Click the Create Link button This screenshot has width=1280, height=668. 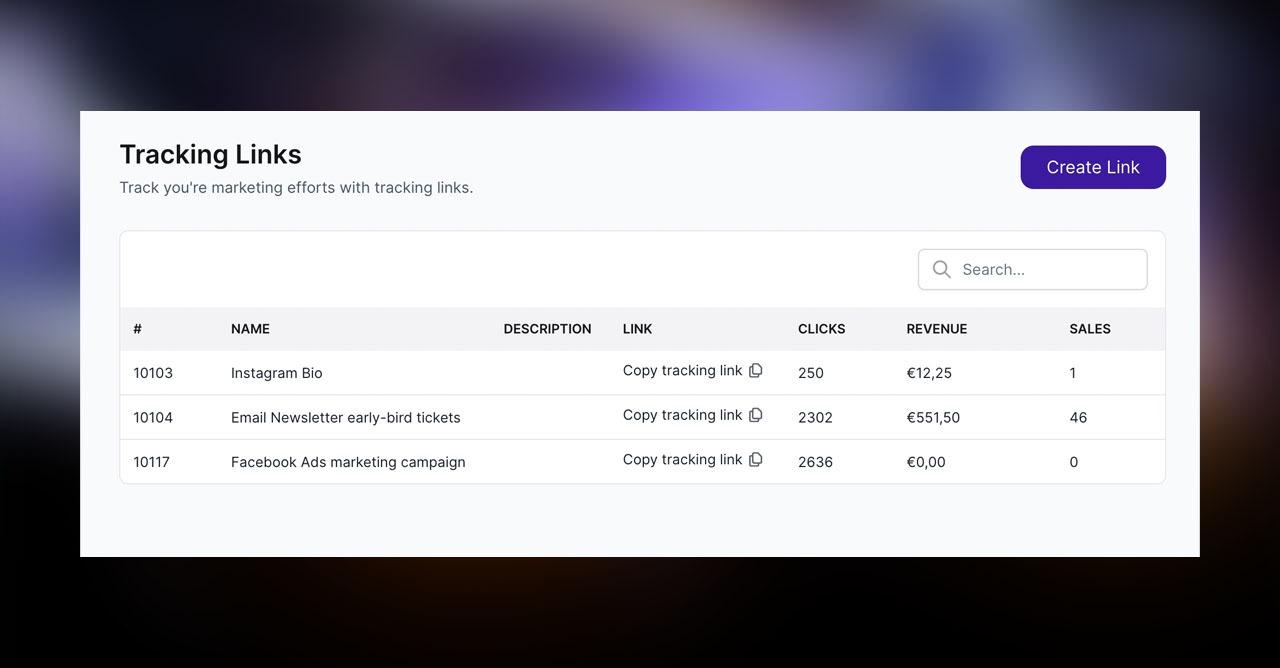point(1093,167)
